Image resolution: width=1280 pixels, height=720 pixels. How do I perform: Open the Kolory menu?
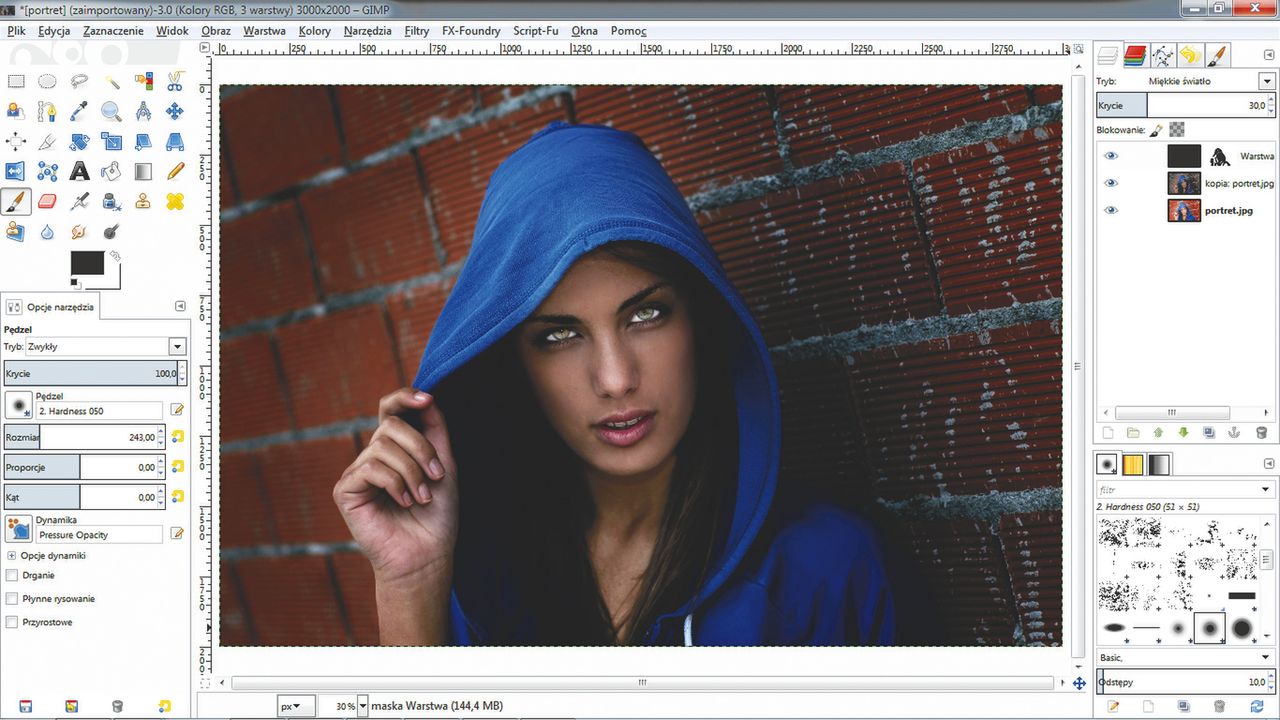click(315, 31)
